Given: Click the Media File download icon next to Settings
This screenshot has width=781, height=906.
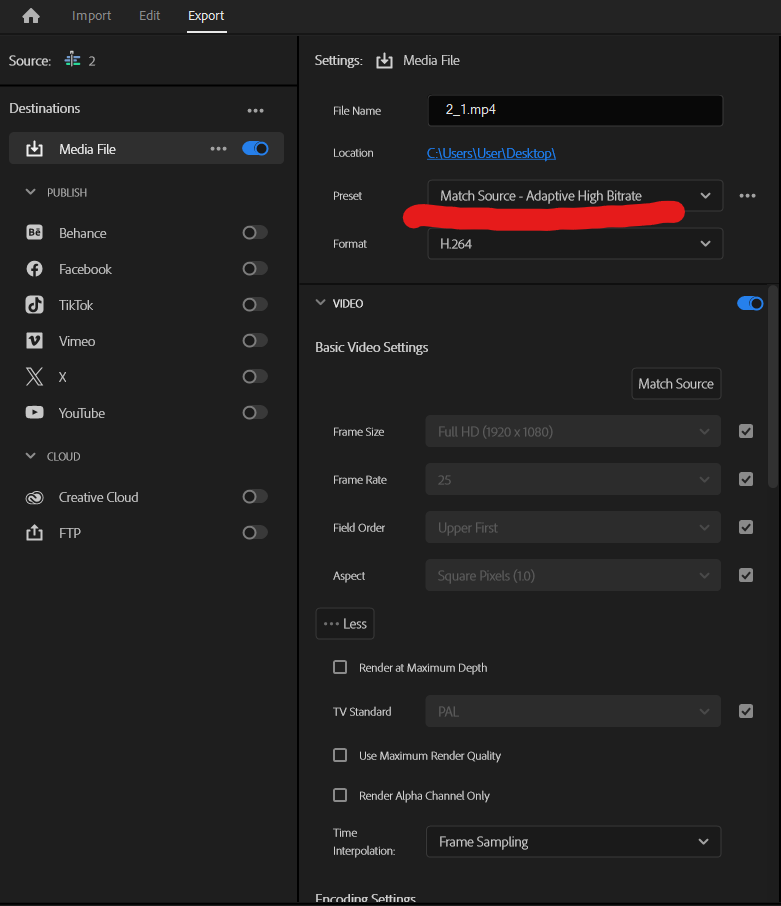Looking at the screenshot, I should pos(384,60).
